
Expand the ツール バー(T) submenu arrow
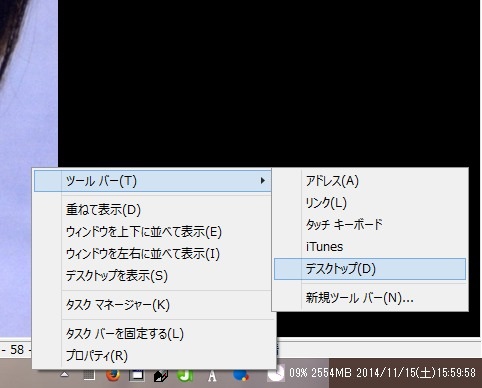(x=263, y=181)
